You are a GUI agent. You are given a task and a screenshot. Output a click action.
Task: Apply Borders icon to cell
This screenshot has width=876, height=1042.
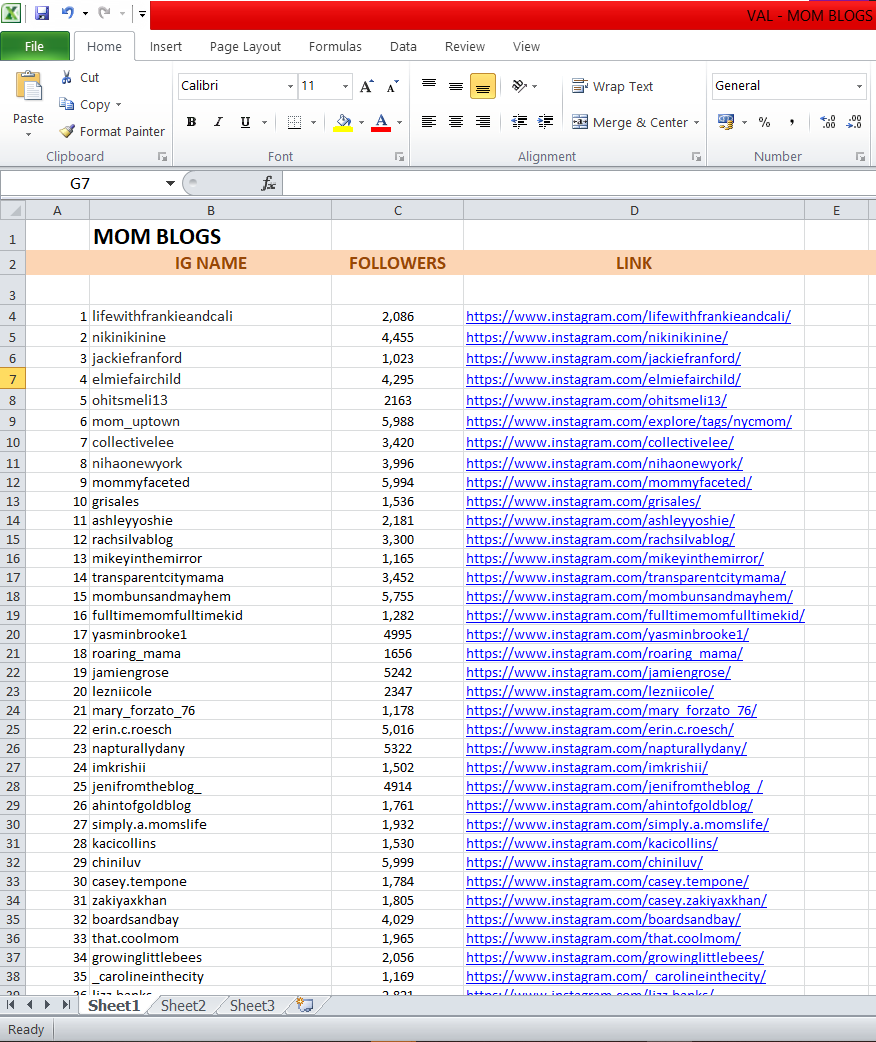294,122
